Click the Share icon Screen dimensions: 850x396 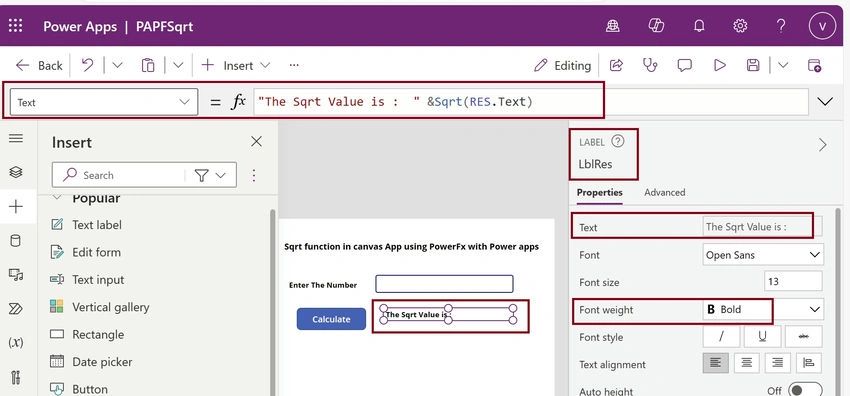click(x=616, y=66)
